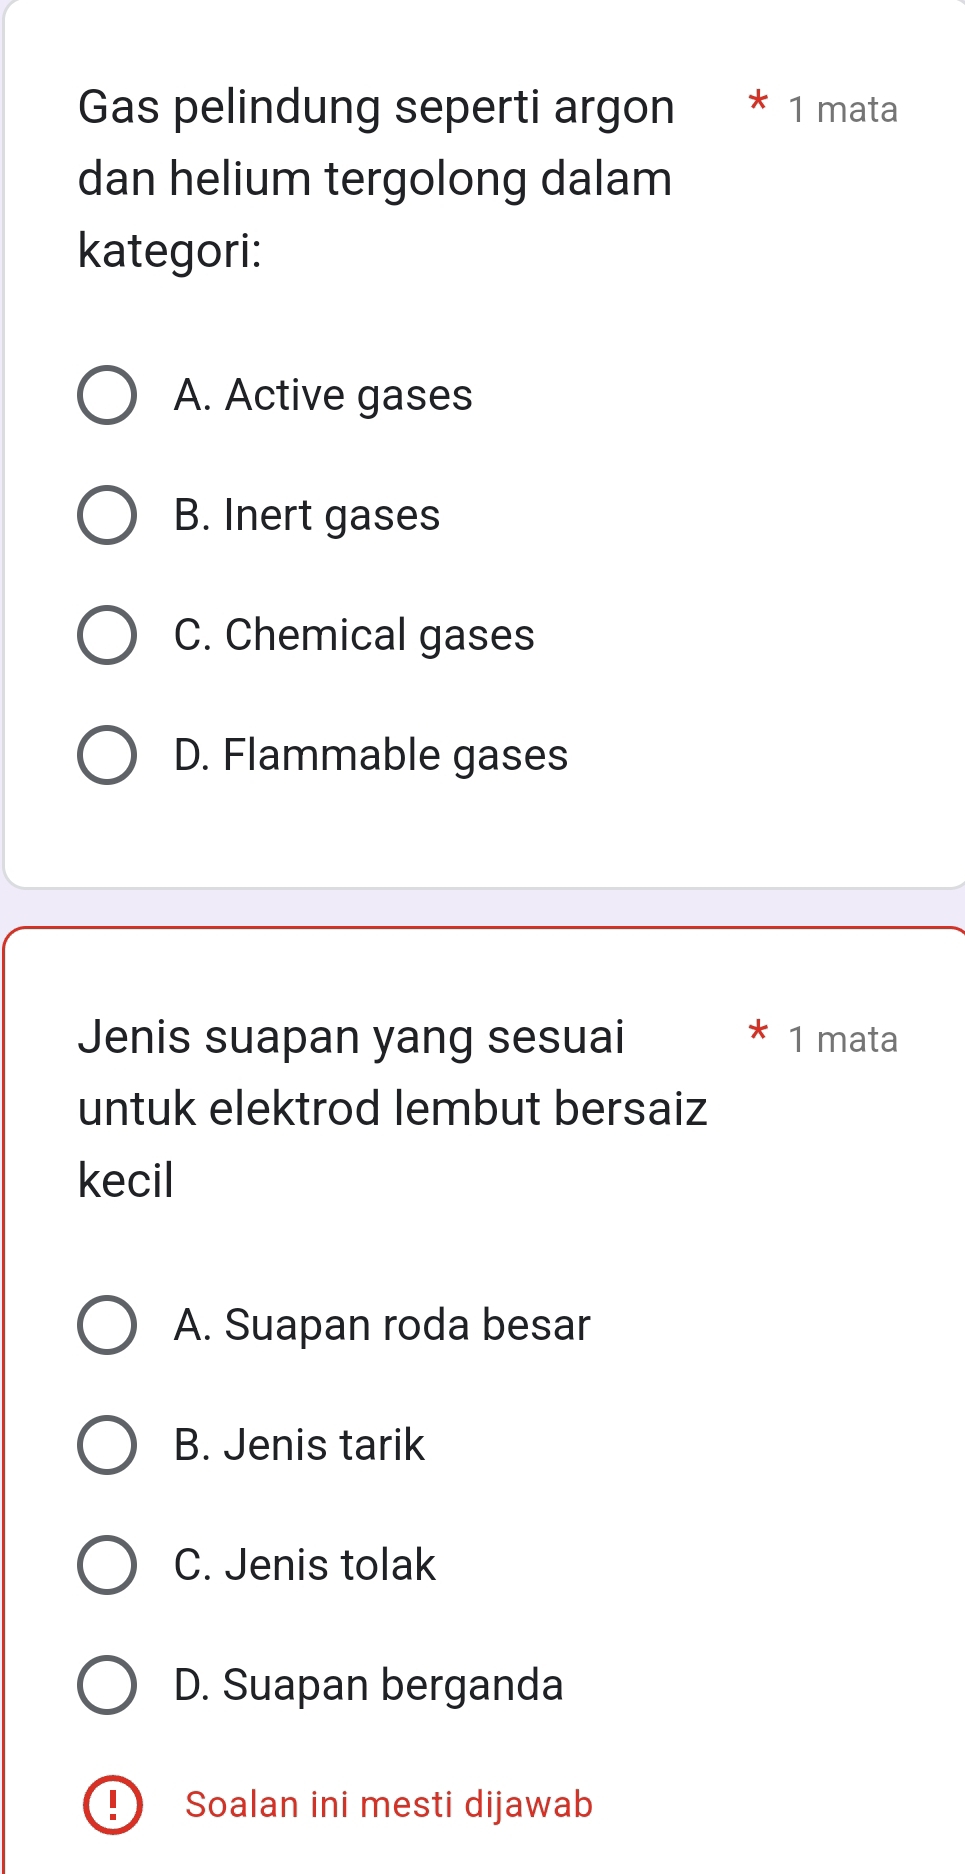Select D. Suapan berganda radio option
This screenshot has height=1874, width=965.
(107, 1685)
